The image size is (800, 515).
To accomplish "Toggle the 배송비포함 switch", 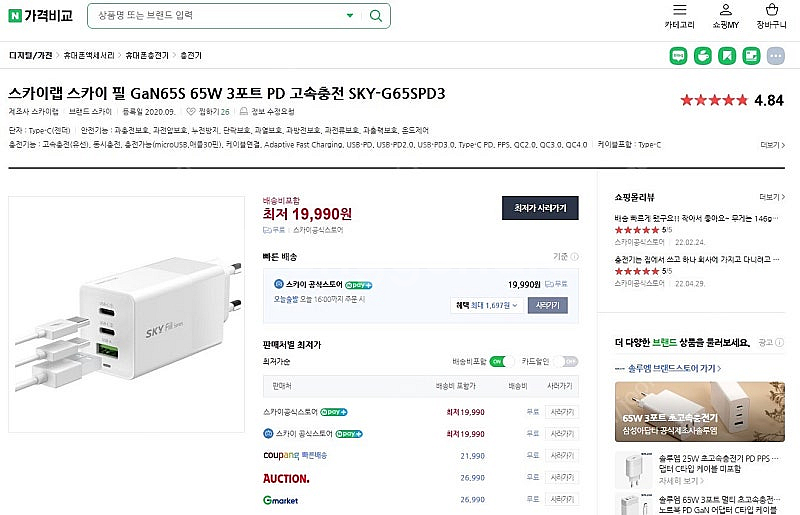I will pos(501,361).
